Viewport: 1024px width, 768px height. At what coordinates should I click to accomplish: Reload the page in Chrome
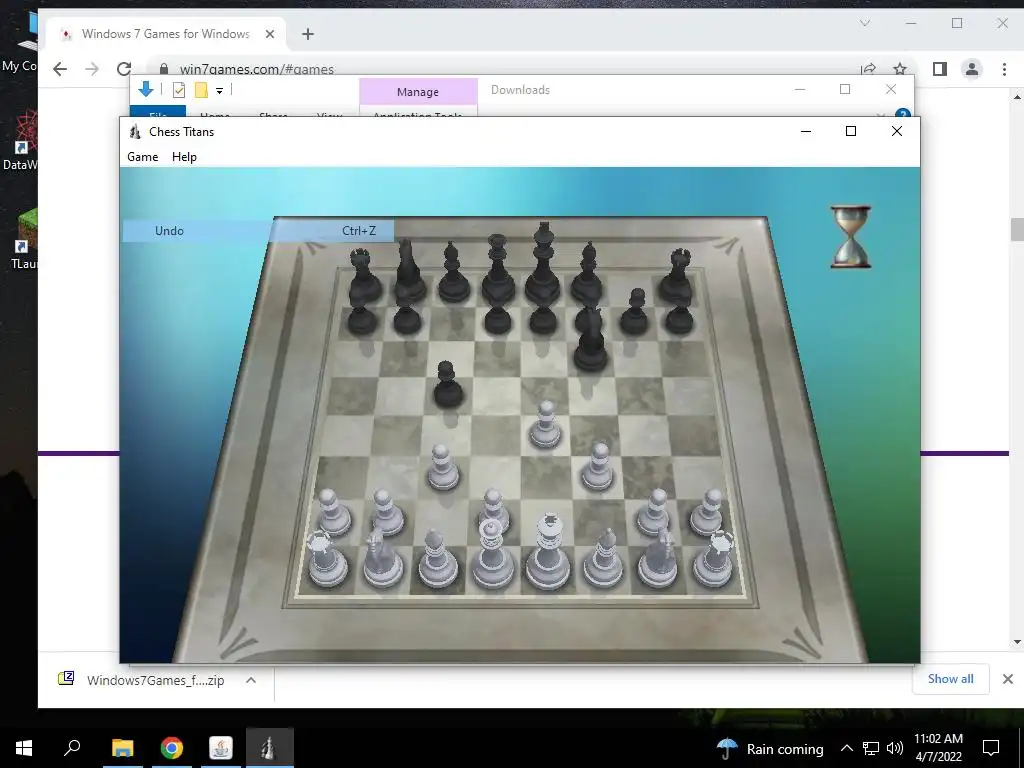coord(124,69)
